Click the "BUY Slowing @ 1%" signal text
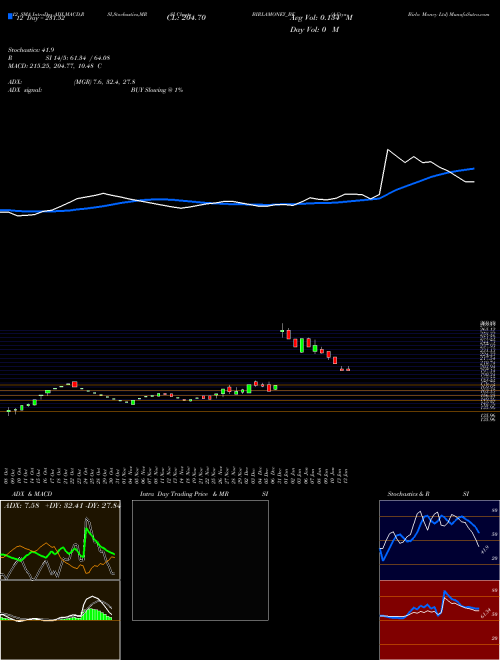 click(x=157, y=90)
